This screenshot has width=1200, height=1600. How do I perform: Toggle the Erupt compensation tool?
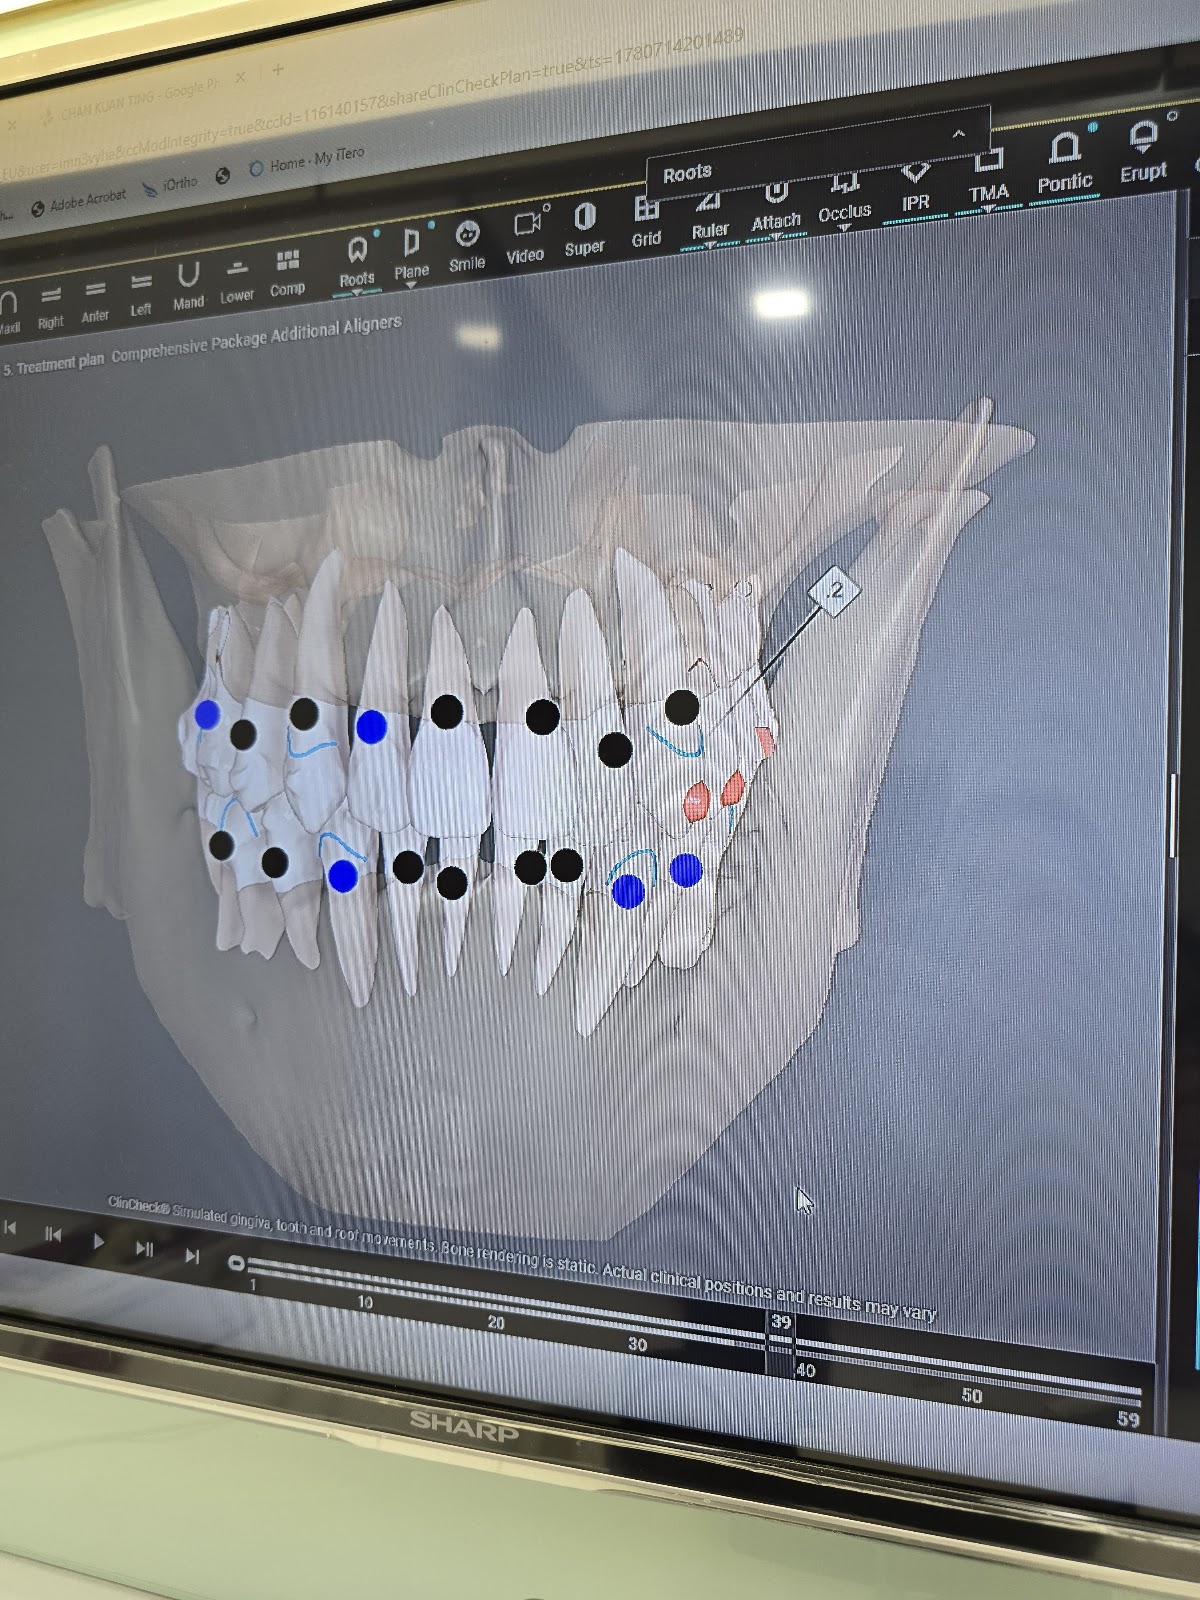click(x=1143, y=152)
